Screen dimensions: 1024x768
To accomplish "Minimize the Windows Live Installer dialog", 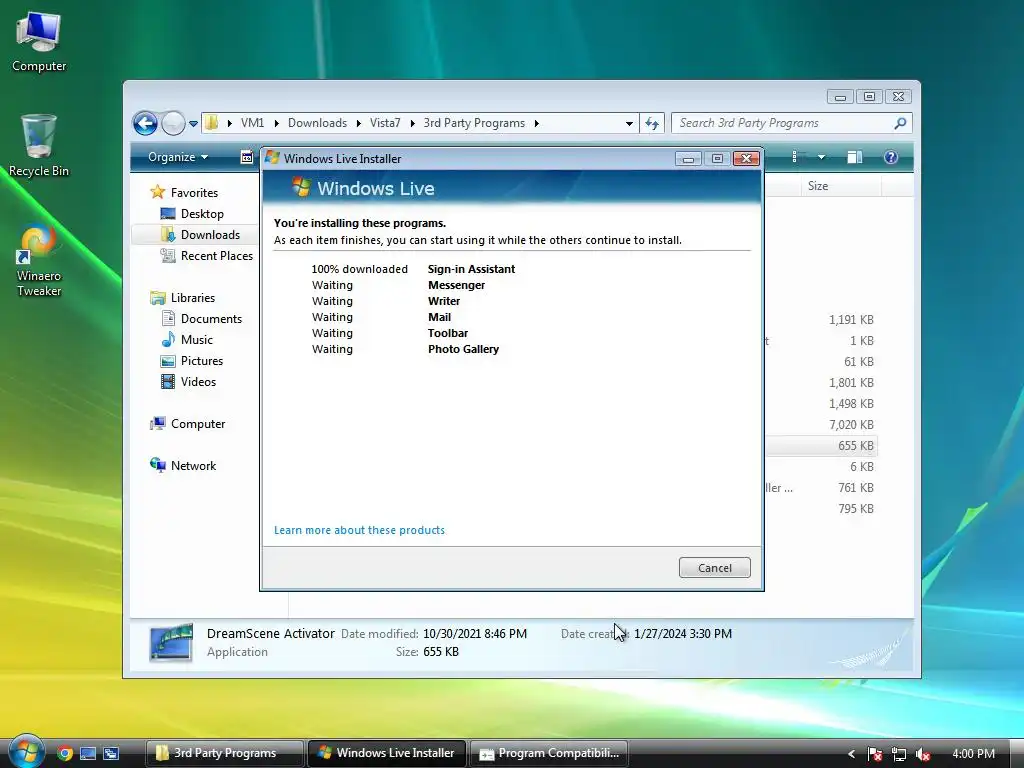I will (x=688, y=159).
